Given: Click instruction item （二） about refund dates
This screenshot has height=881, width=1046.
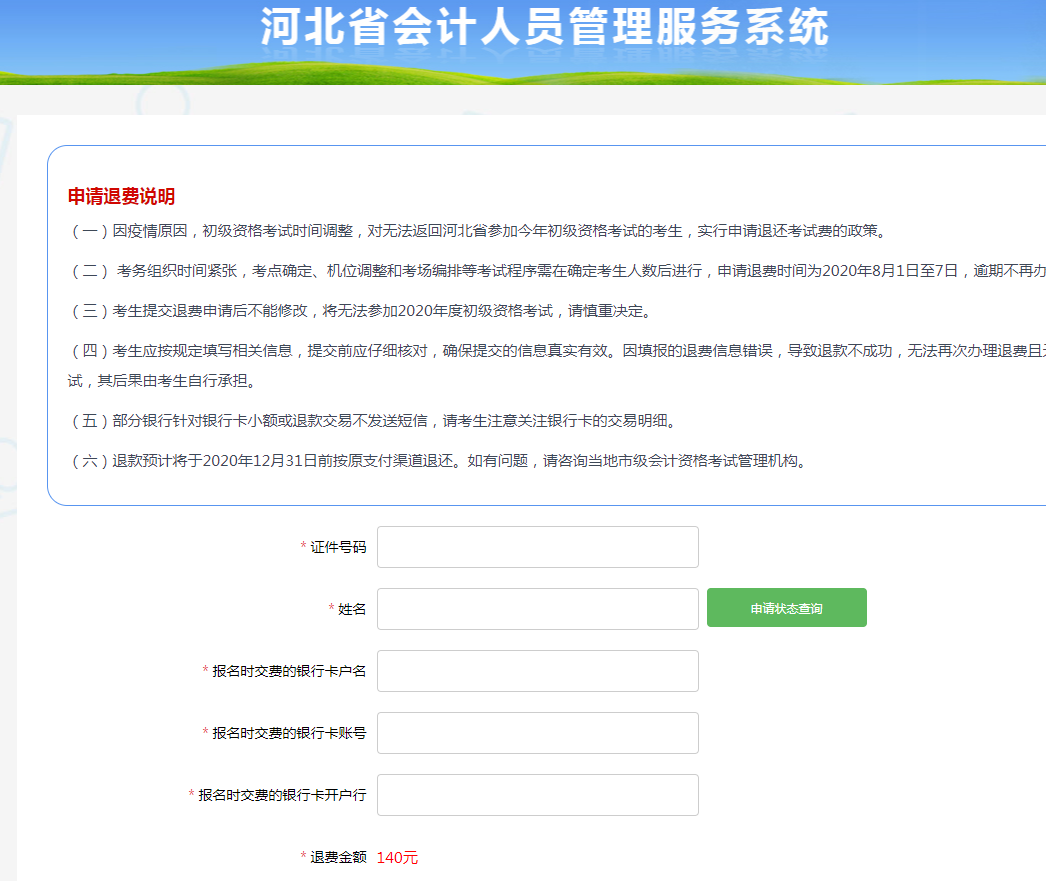Looking at the screenshot, I should [x=450, y=270].
